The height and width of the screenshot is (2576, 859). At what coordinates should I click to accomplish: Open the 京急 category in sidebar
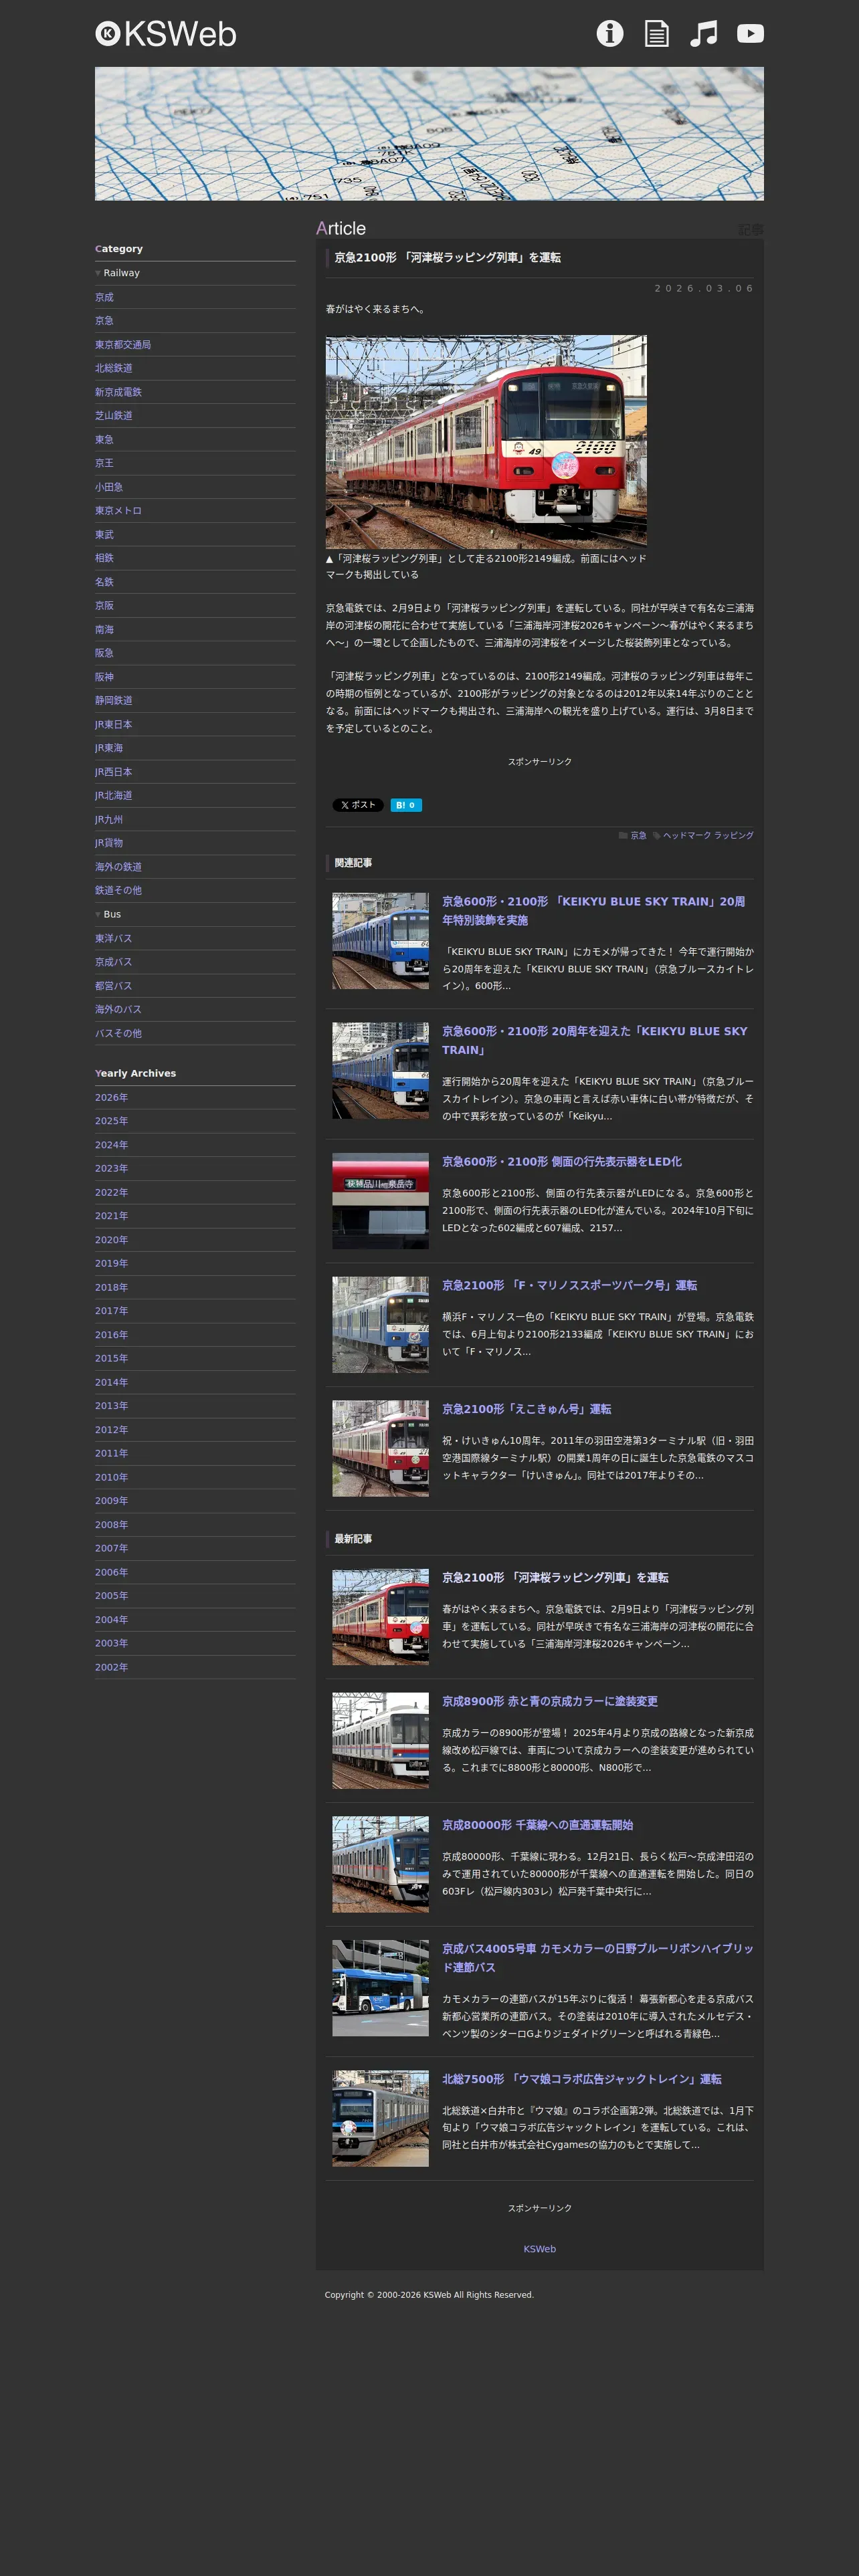pos(104,321)
